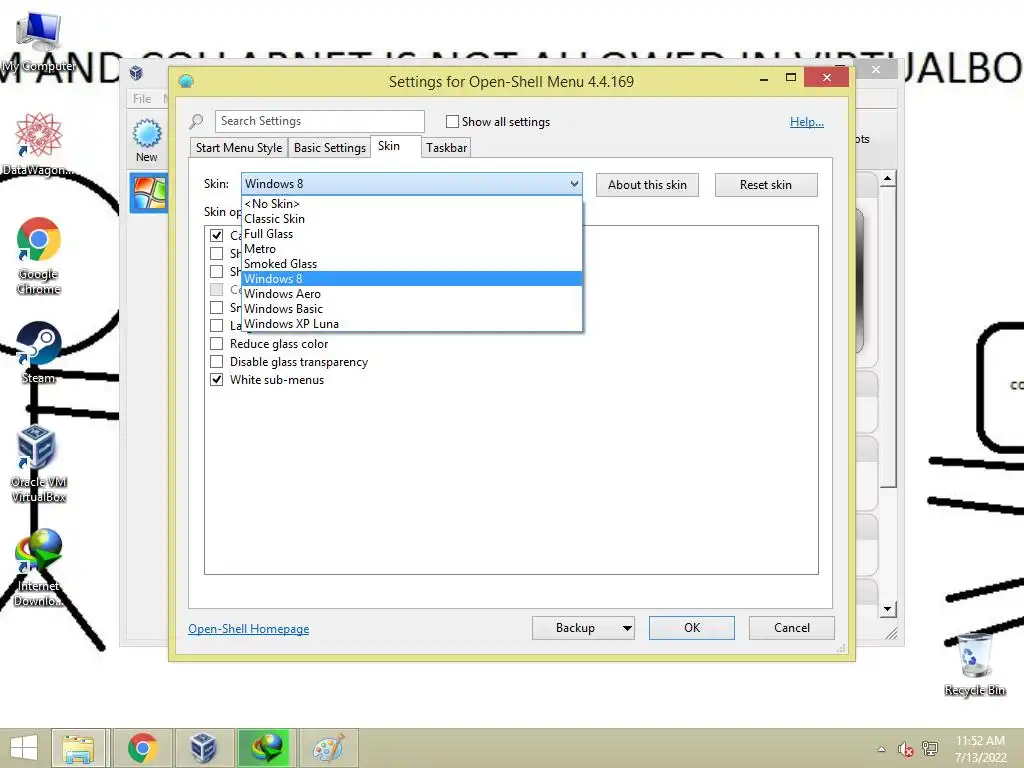Click Reset skin button
This screenshot has height=768, width=1024.
[765, 185]
